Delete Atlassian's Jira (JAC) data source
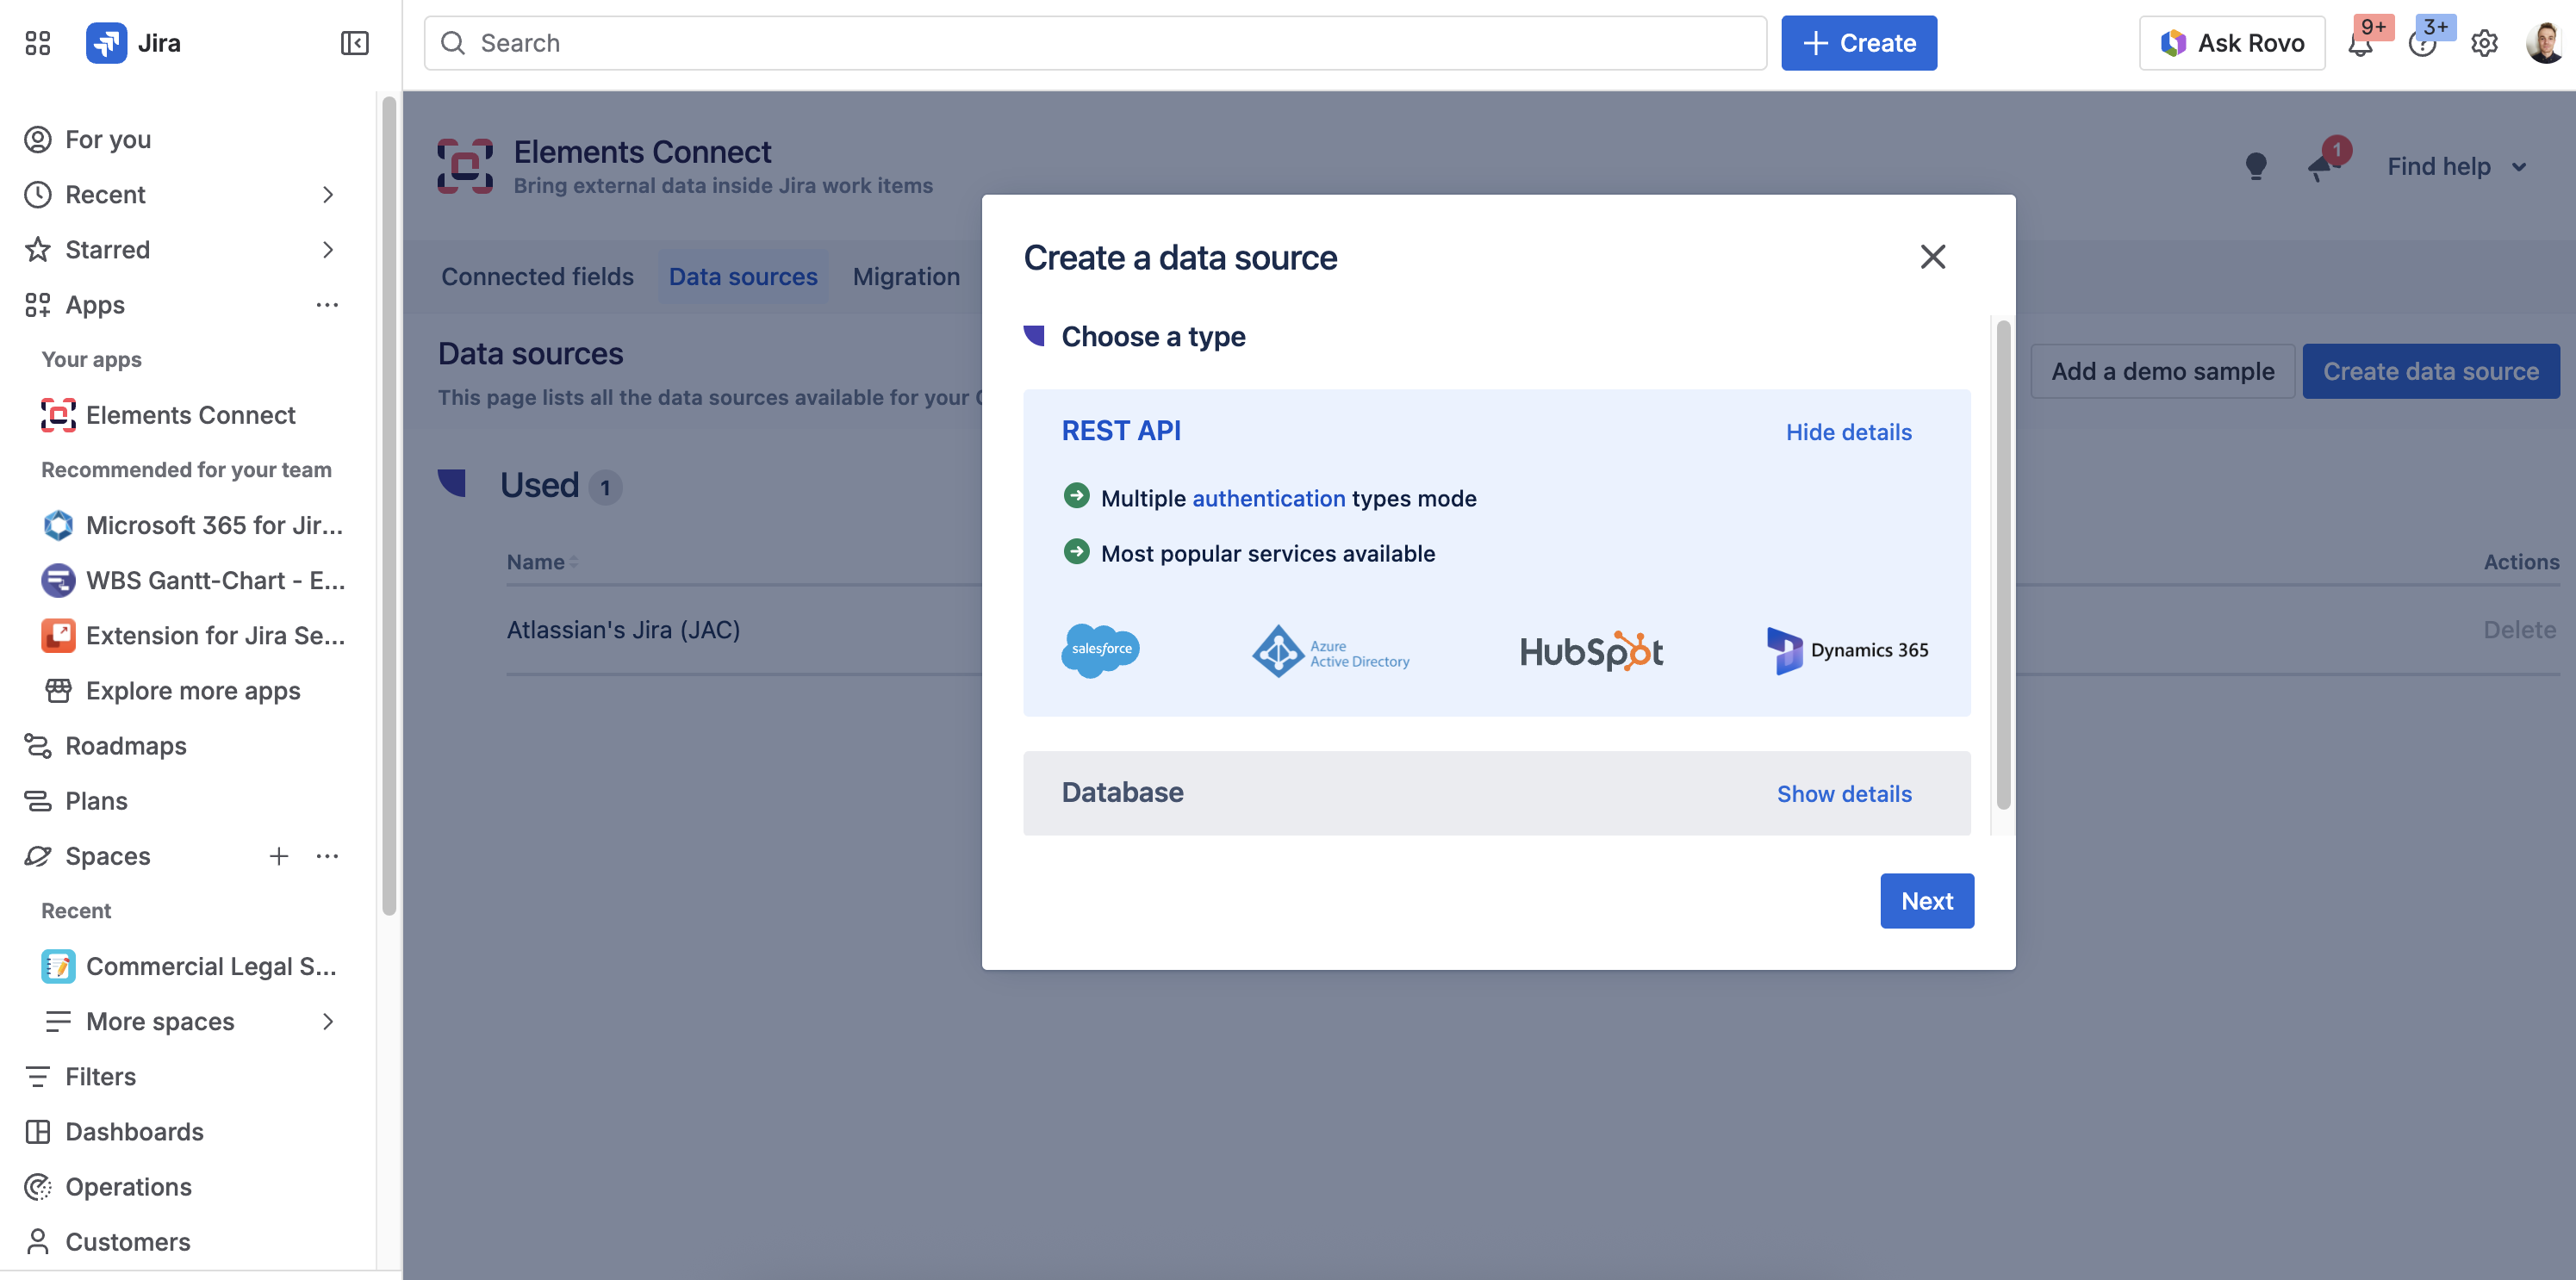 pos(2519,630)
